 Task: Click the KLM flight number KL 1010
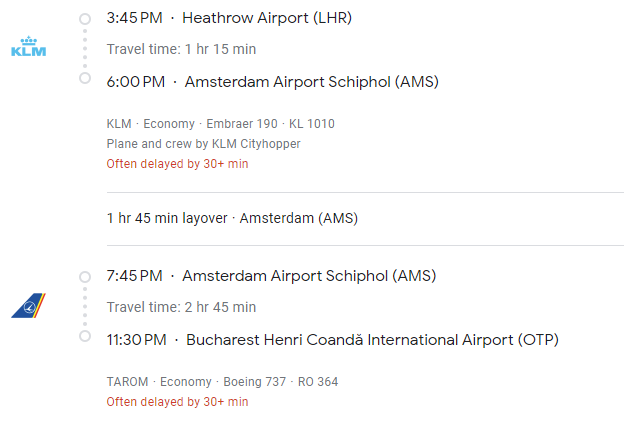(312, 124)
